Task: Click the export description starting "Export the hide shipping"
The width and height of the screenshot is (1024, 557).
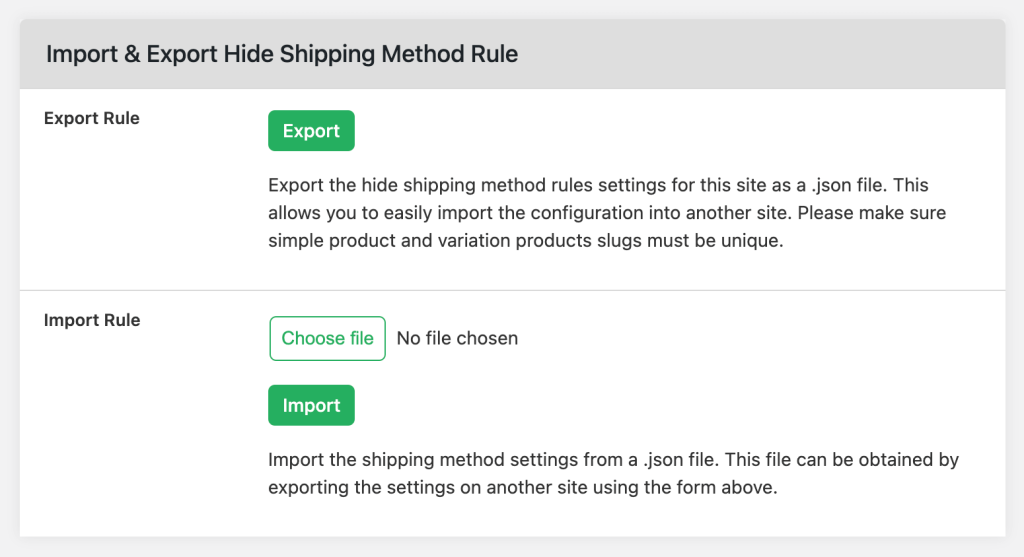Action: (x=607, y=213)
